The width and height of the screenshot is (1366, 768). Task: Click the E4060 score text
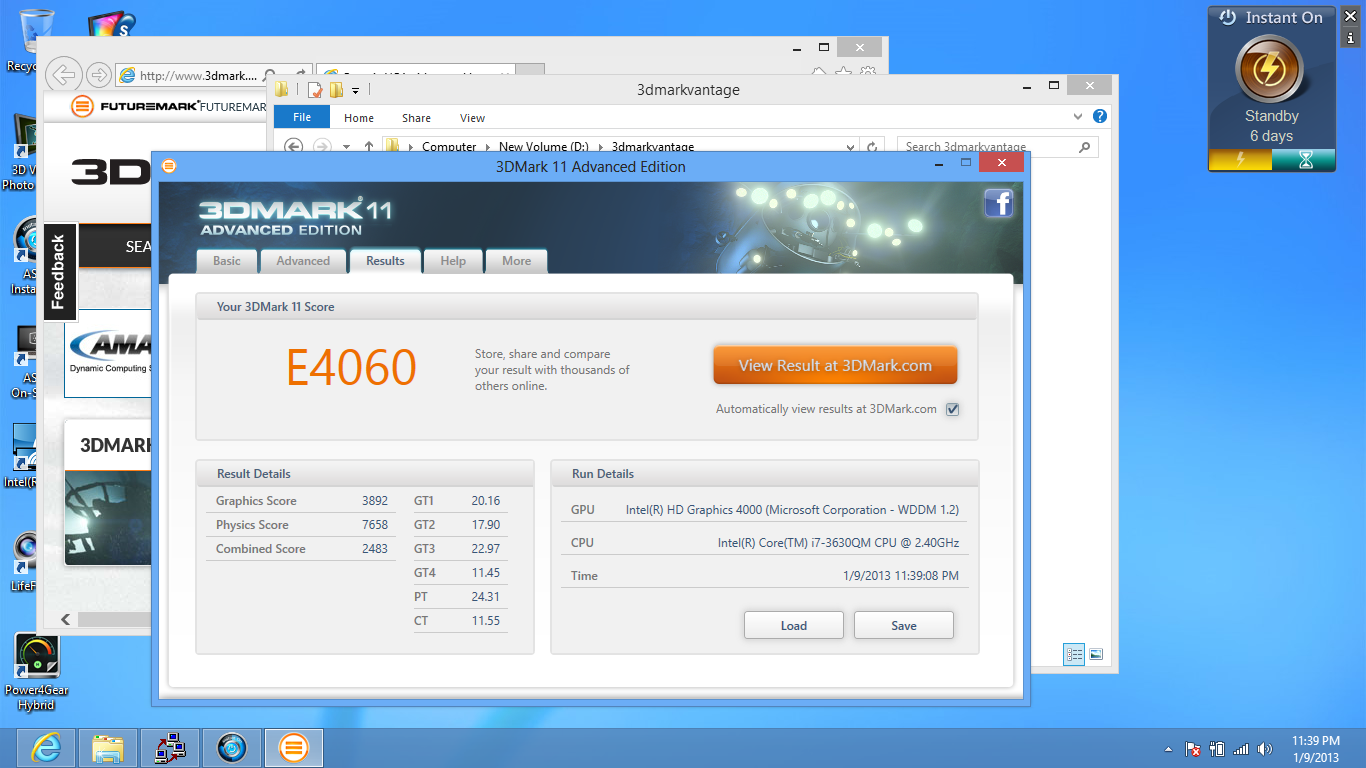point(351,368)
